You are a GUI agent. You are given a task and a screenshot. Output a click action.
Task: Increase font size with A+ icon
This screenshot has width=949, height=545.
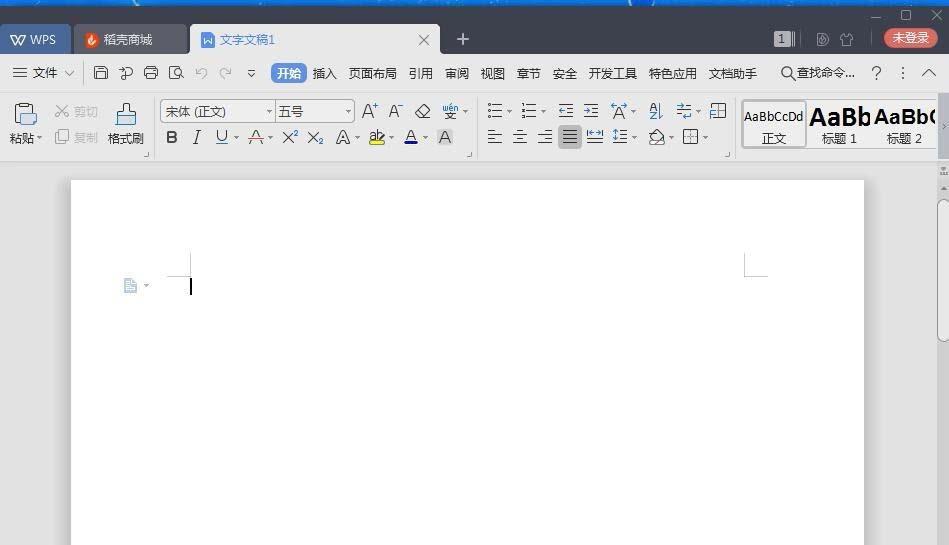click(369, 111)
